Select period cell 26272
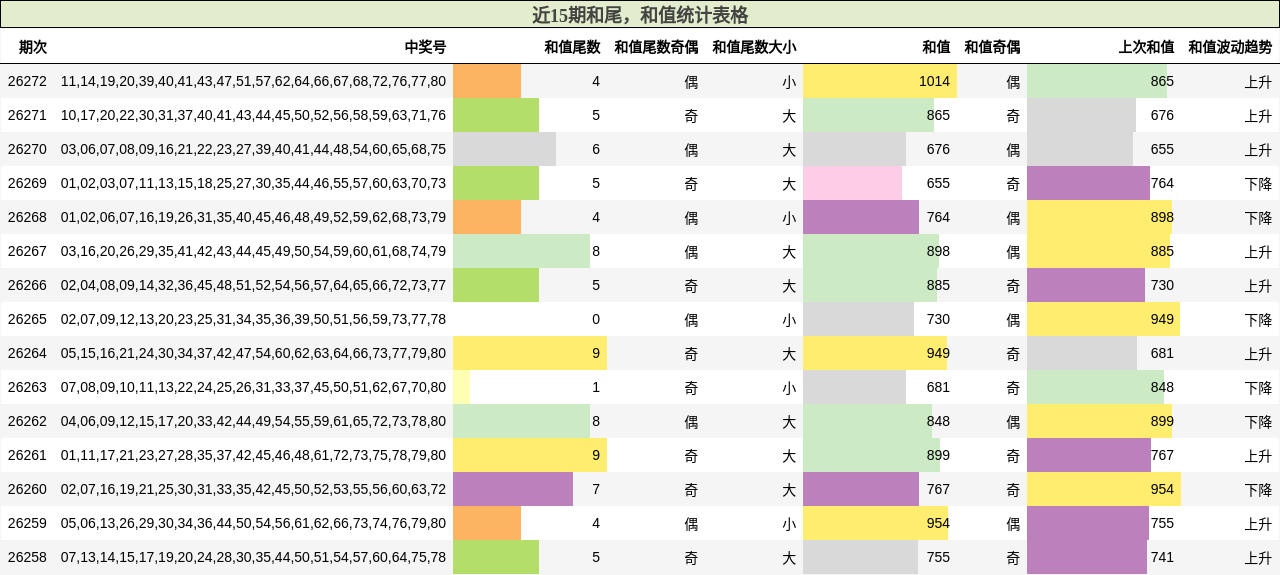 (27, 81)
